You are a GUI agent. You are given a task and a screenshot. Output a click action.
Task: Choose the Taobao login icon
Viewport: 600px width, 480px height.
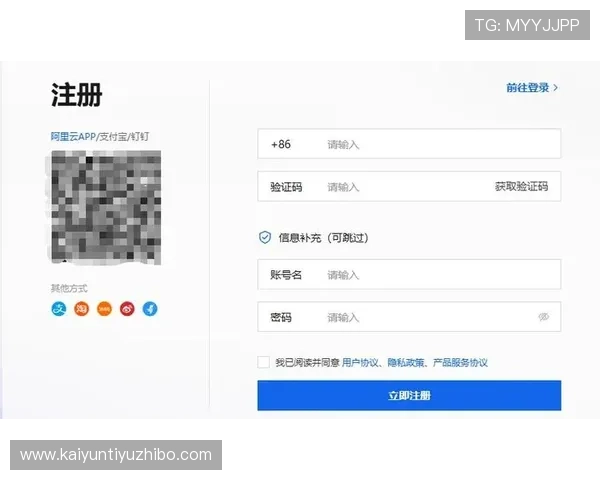coord(82,309)
